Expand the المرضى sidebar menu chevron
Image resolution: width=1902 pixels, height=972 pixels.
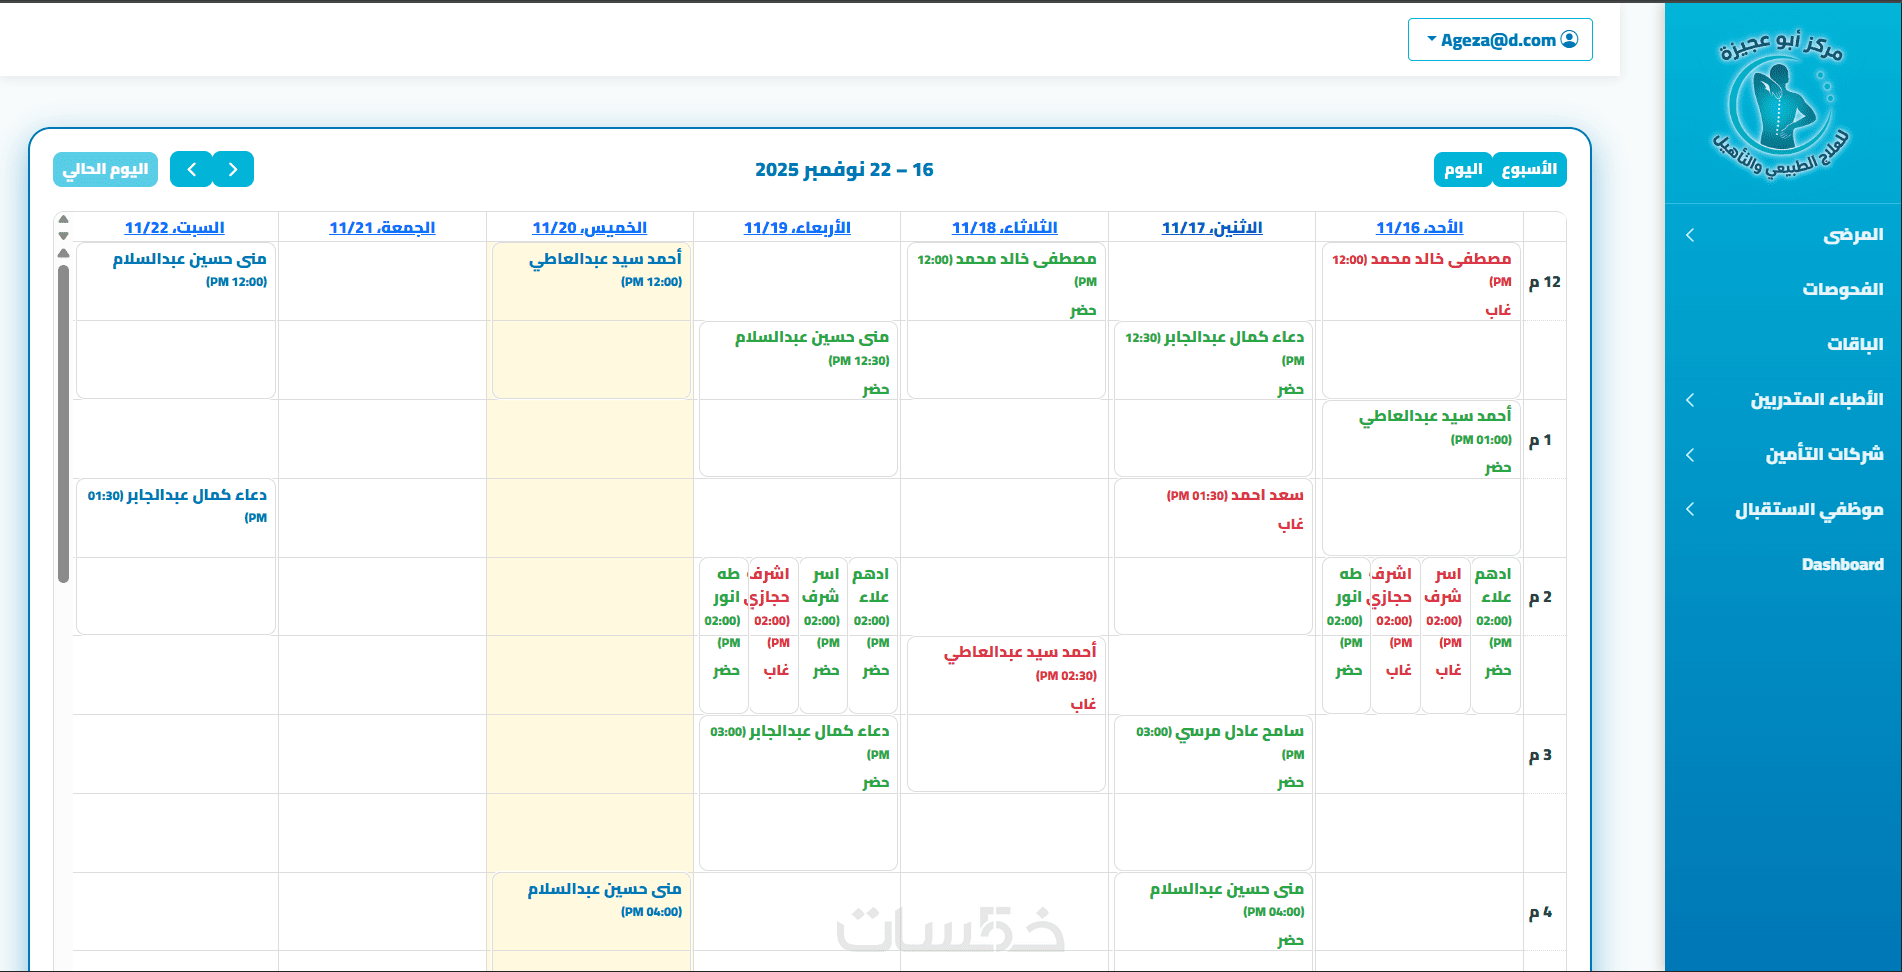pyautogui.click(x=1690, y=235)
